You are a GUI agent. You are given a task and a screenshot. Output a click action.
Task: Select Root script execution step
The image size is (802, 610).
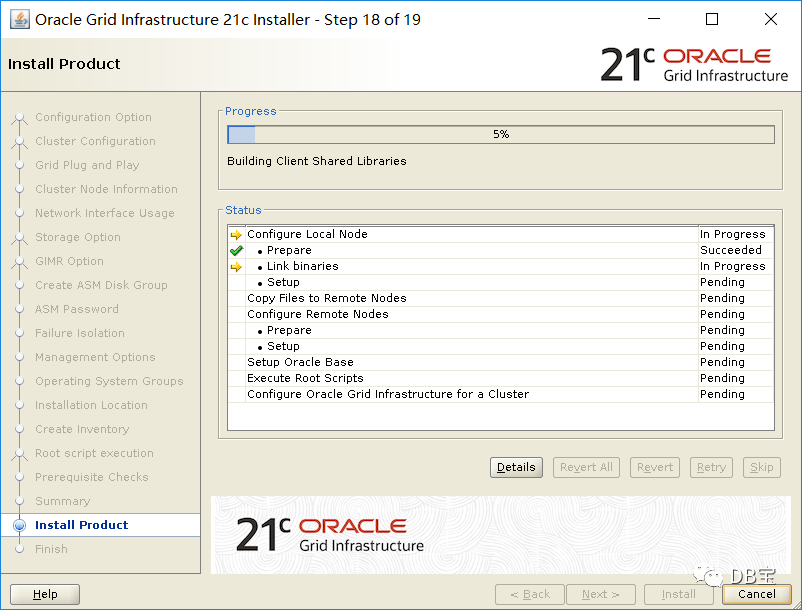(94, 454)
